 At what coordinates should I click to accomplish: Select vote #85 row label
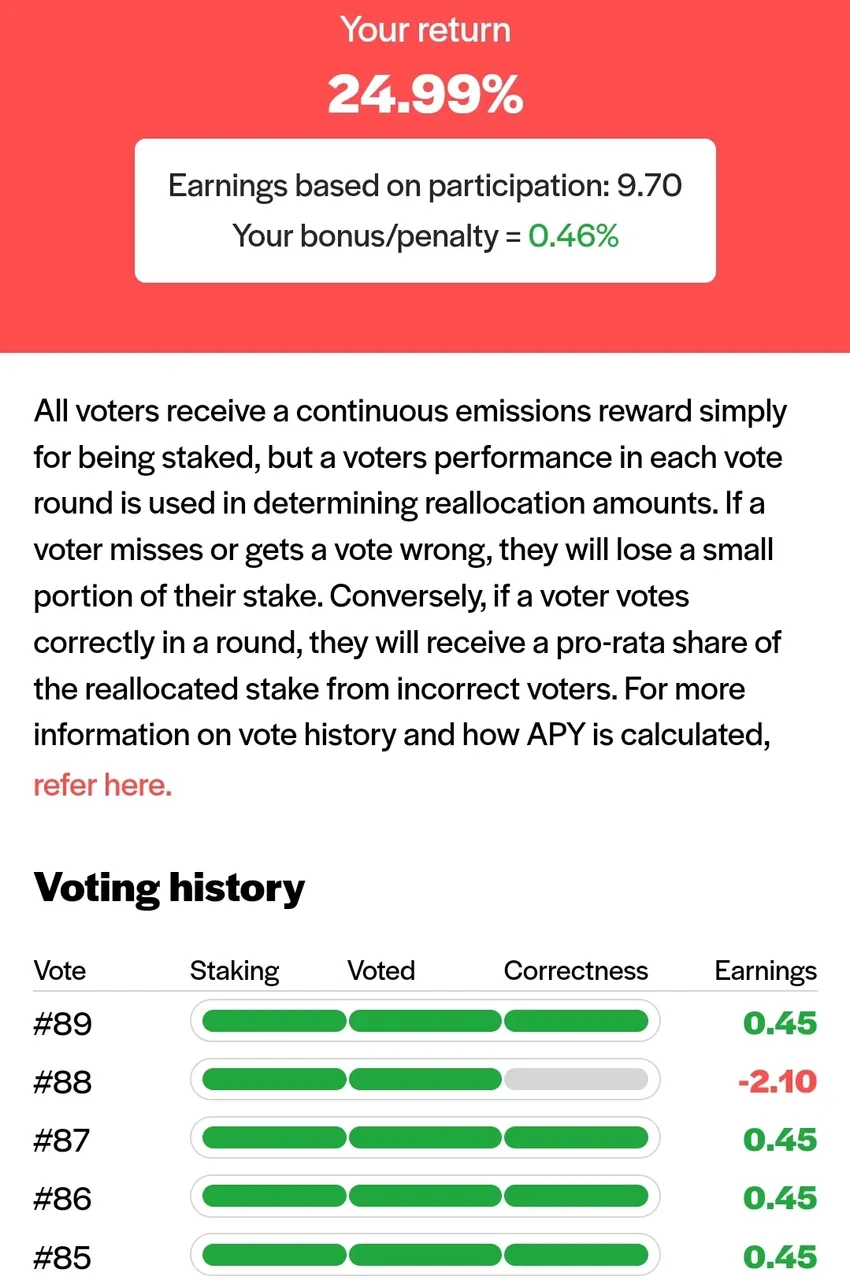pos(62,1256)
